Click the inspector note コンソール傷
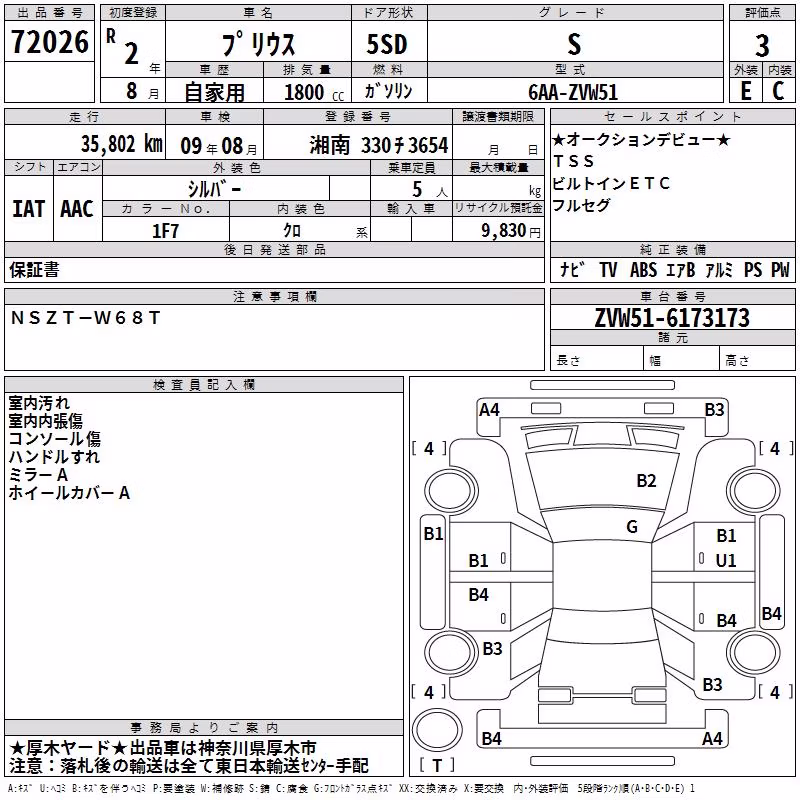 click(55, 438)
